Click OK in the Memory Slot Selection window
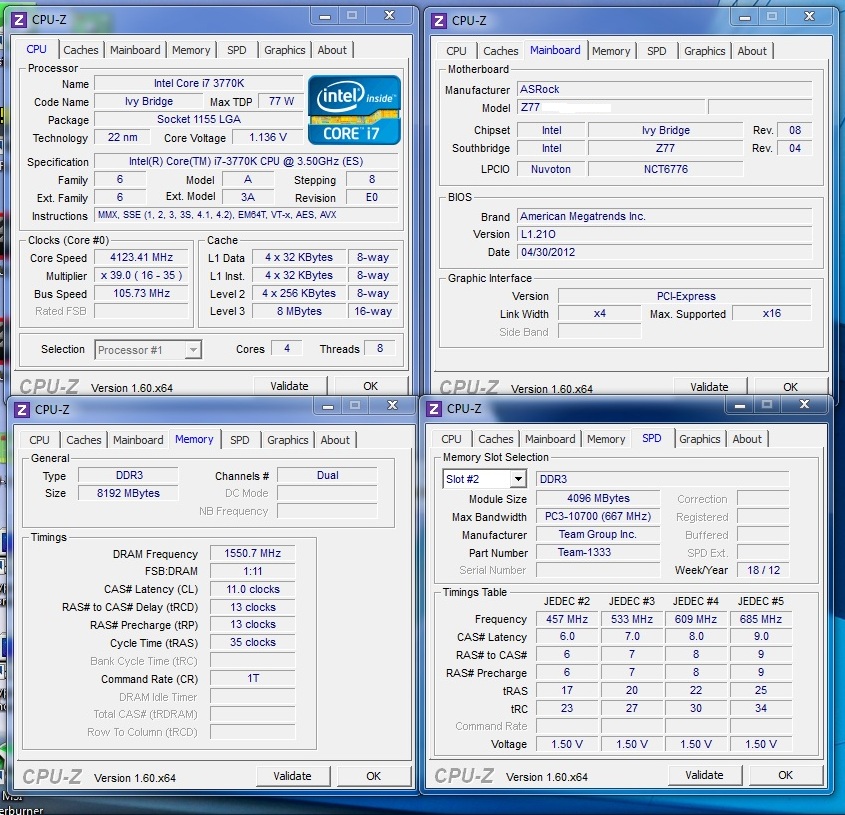Image resolution: width=845 pixels, height=815 pixels. click(x=785, y=775)
